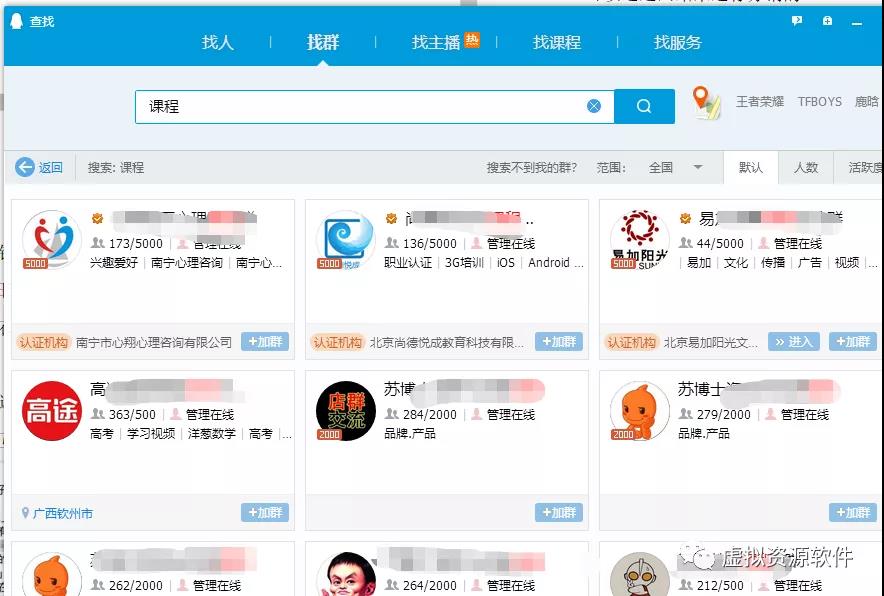Click the 5000 member badge on first group avatar
The image size is (884, 596).
36,265
